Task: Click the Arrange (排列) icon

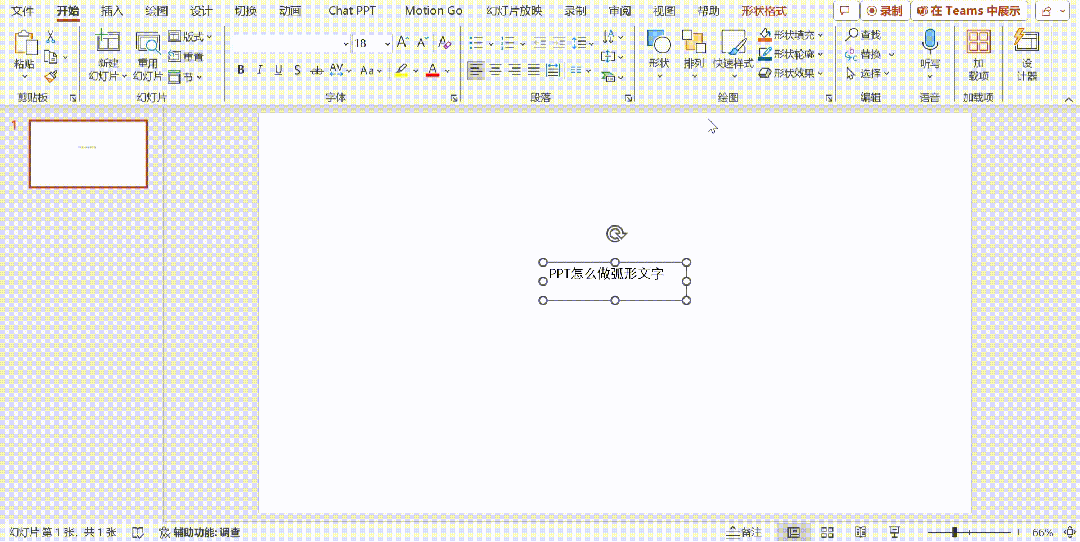Action: coord(694,42)
